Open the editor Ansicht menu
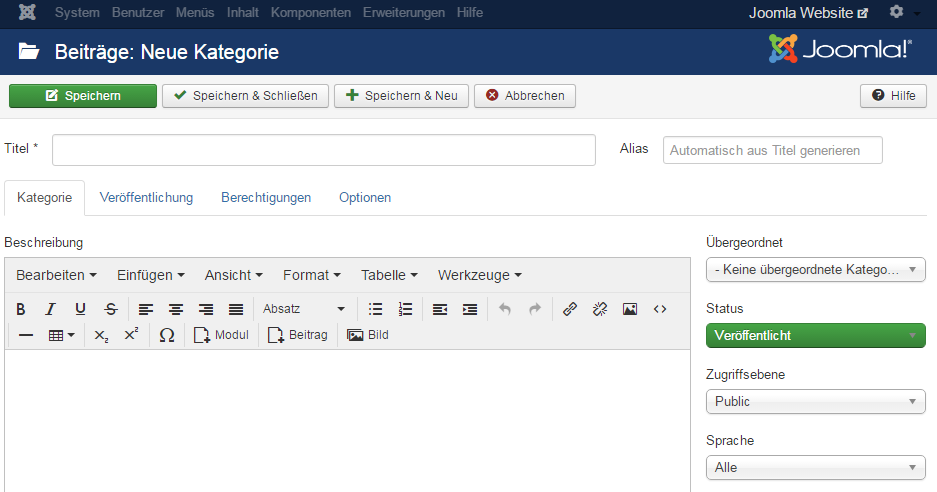The image size is (937, 492). click(x=234, y=275)
